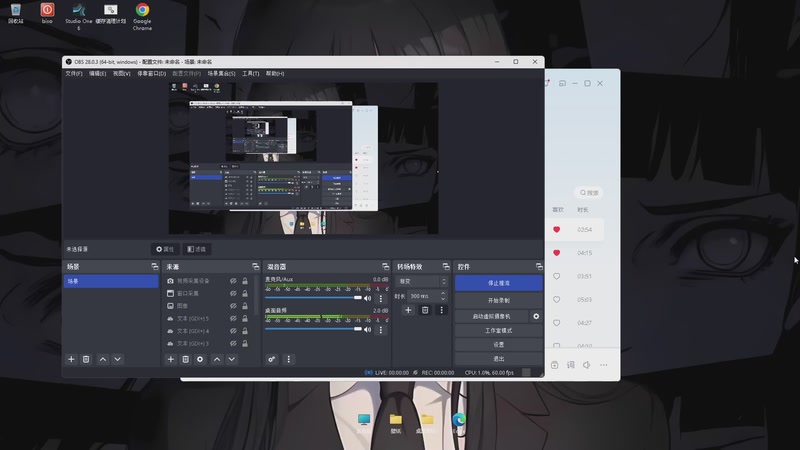Open mini-mode icon in music player titlebar
800x450 pixels.
pyautogui.click(x=562, y=83)
